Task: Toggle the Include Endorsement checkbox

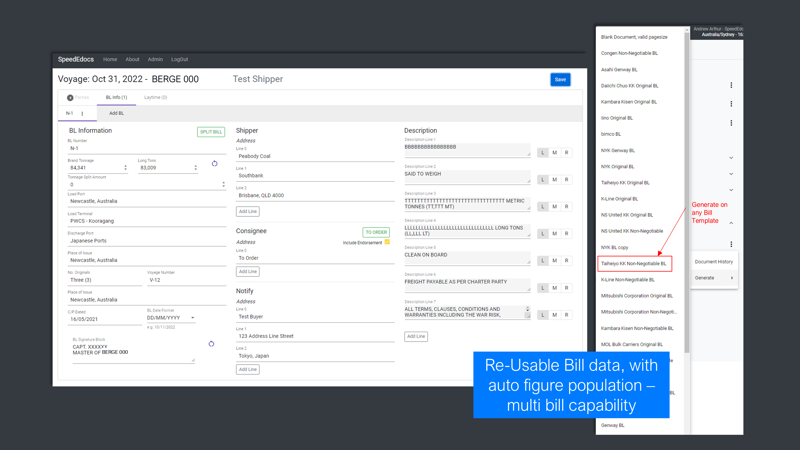Action: [x=387, y=242]
